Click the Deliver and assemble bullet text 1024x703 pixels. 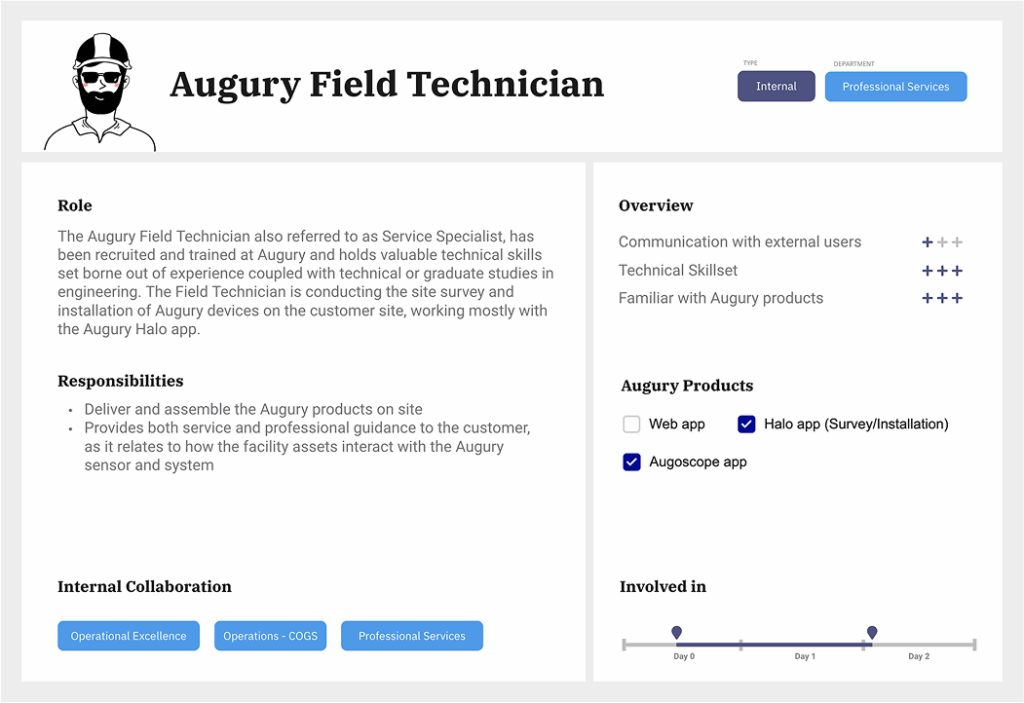pyautogui.click(x=253, y=410)
